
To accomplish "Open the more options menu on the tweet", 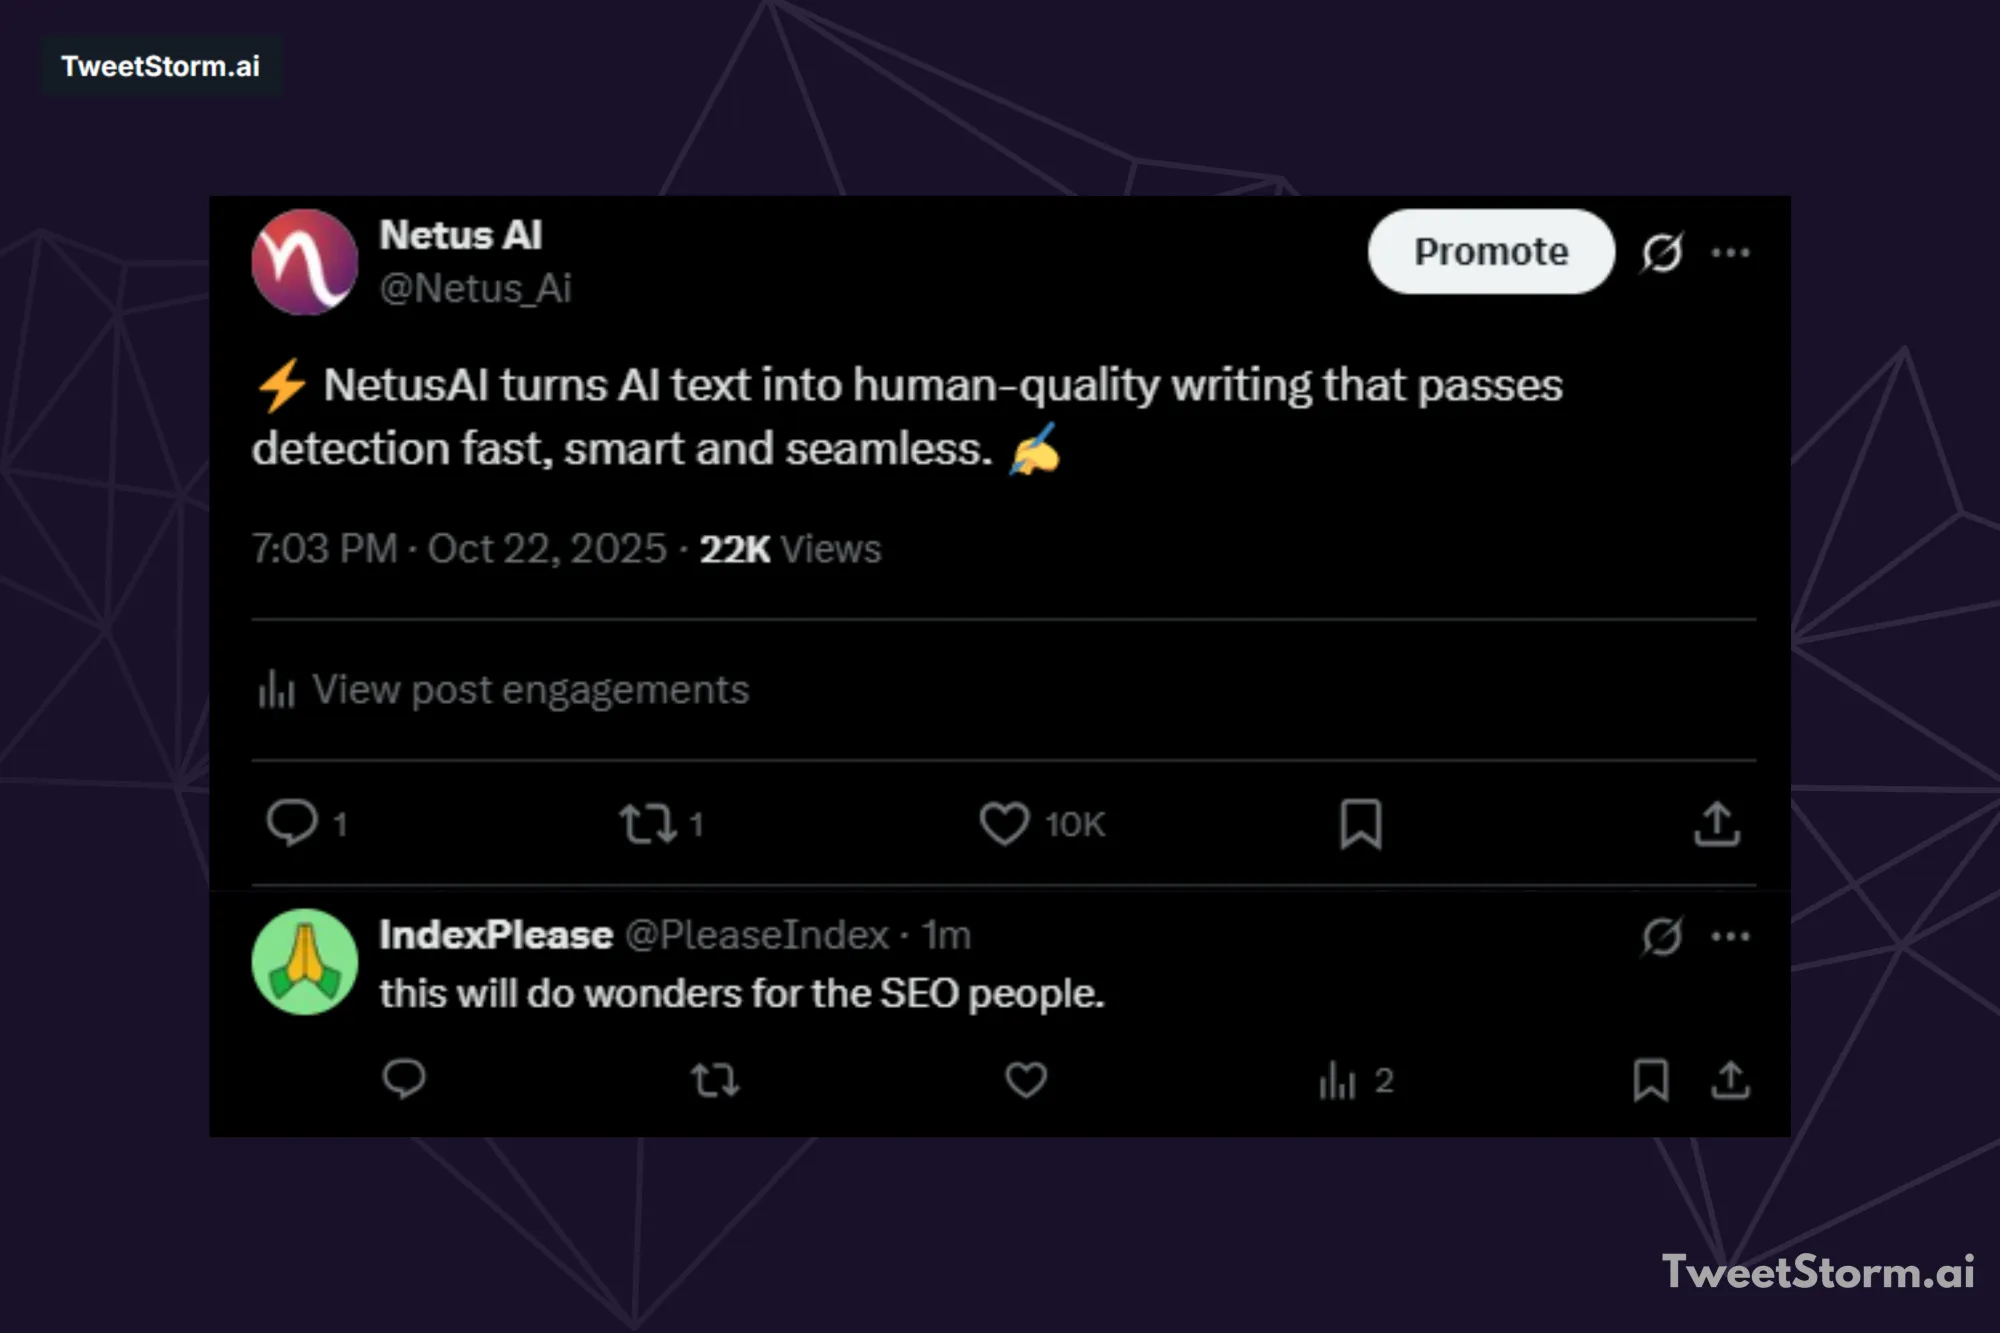I will (x=1731, y=253).
